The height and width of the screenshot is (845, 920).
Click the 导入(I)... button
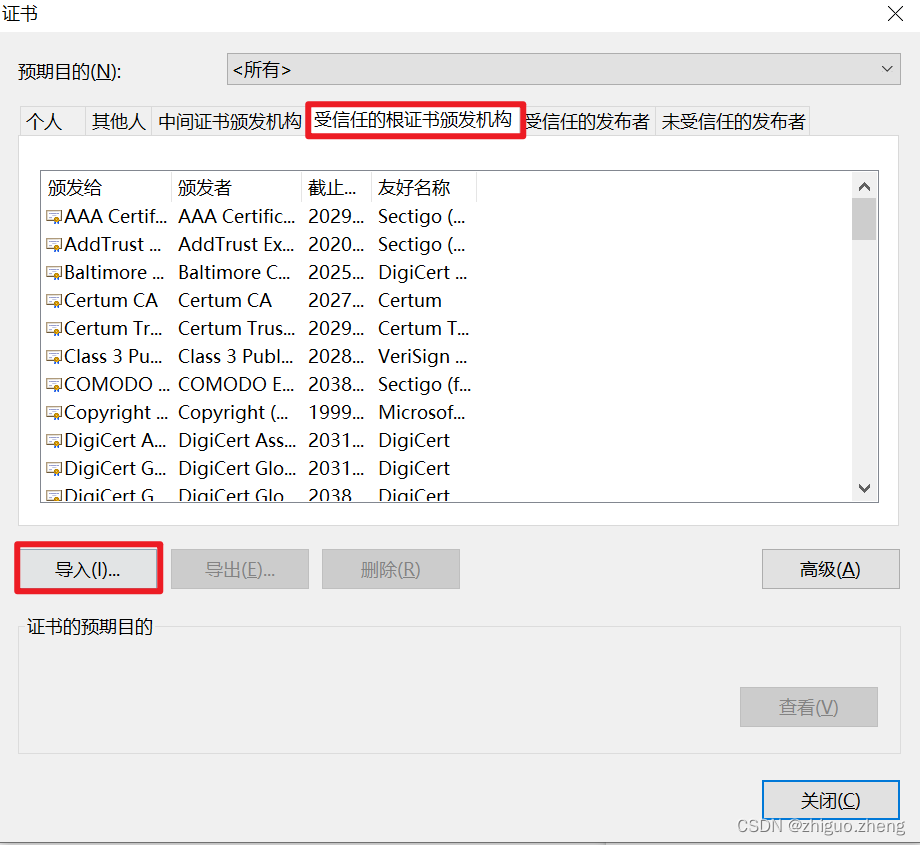coord(88,569)
